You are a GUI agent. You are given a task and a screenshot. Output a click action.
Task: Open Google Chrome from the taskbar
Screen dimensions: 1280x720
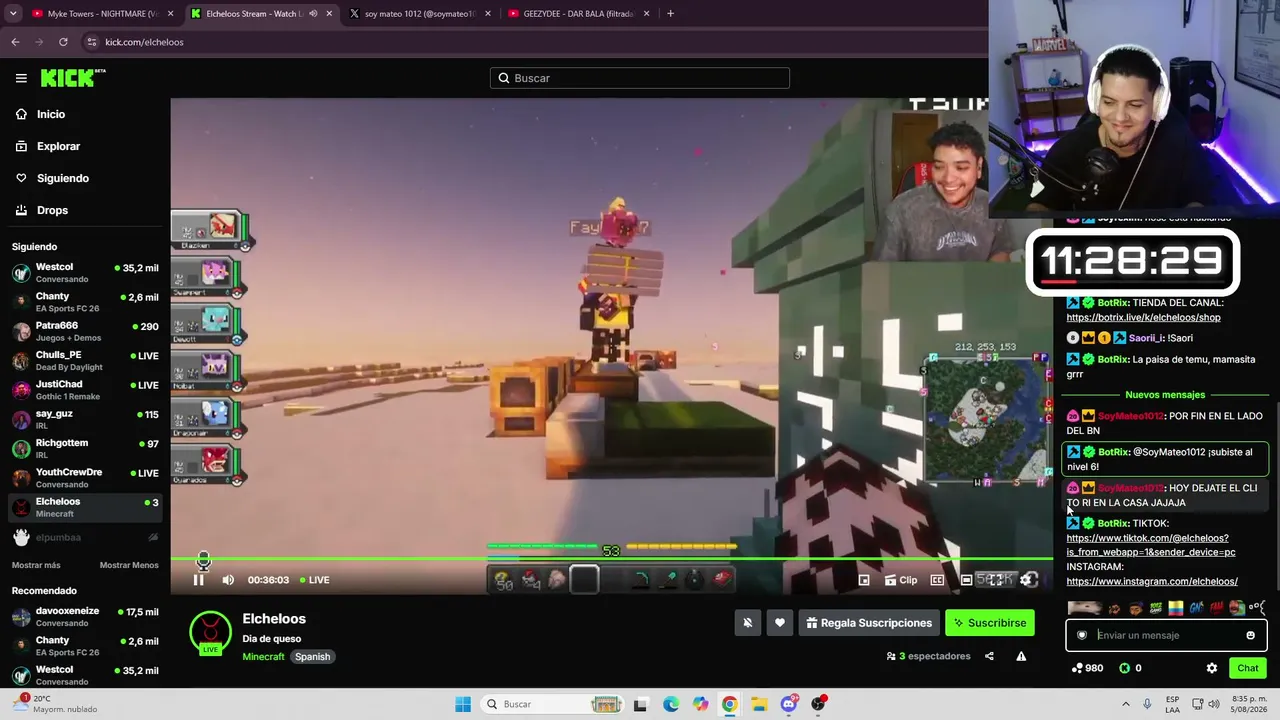pos(730,704)
